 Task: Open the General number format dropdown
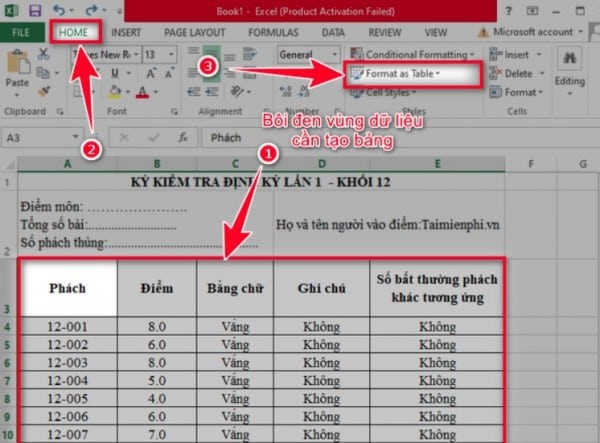pyautogui.click(x=334, y=55)
